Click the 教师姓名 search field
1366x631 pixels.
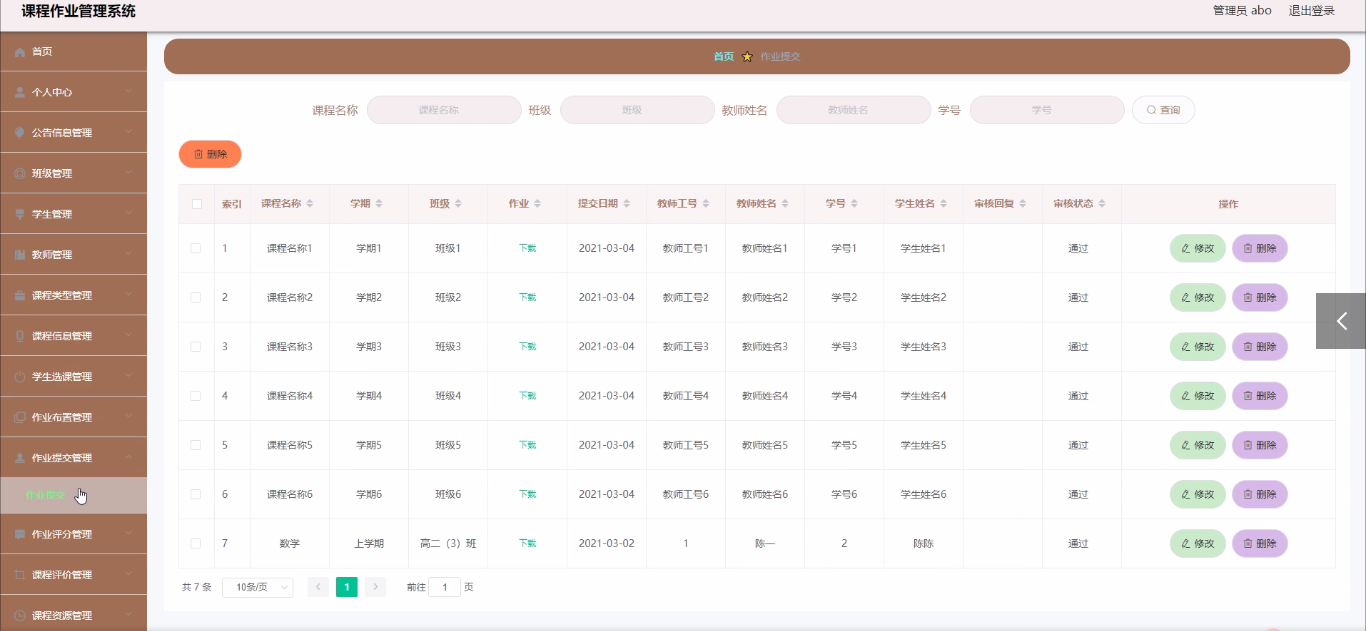point(853,110)
